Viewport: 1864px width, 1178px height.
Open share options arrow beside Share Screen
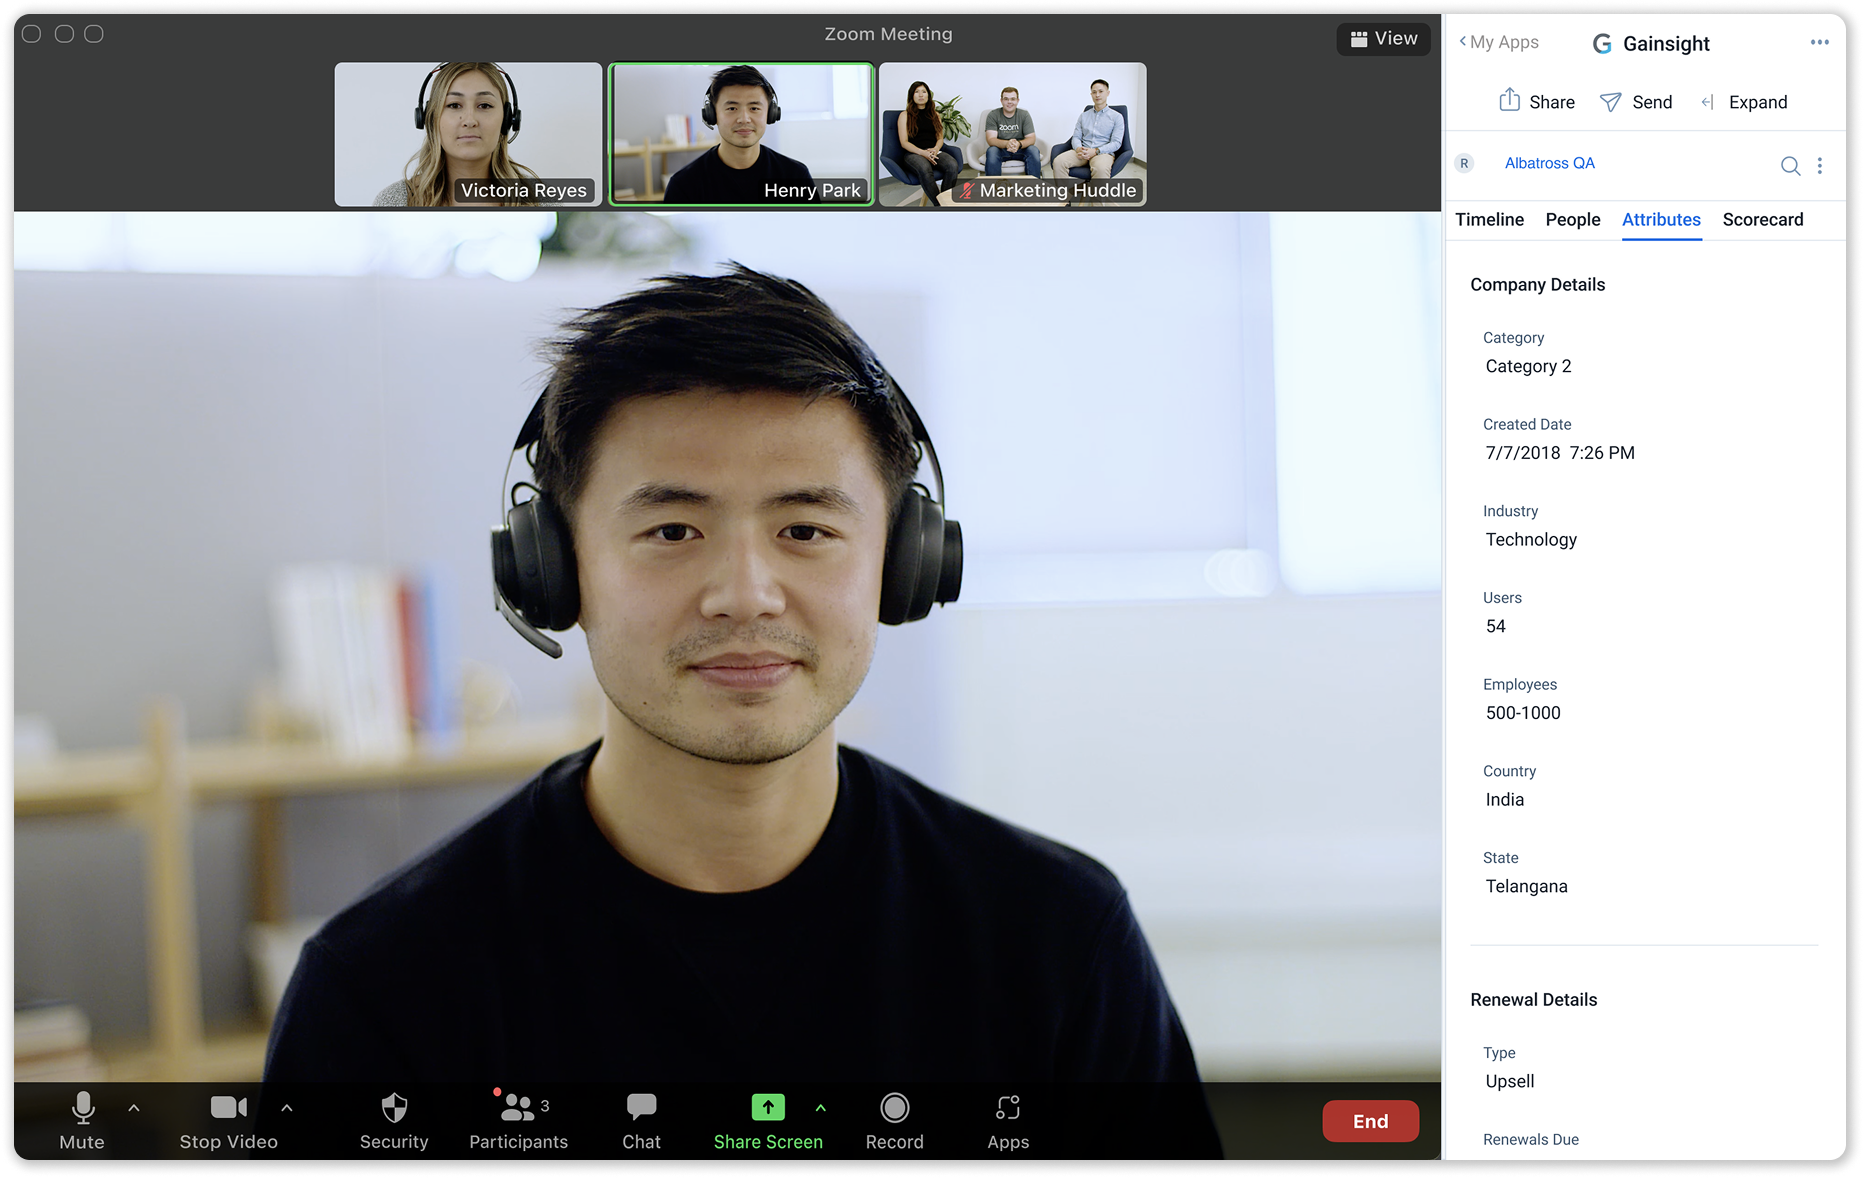click(x=821, y=1108)
